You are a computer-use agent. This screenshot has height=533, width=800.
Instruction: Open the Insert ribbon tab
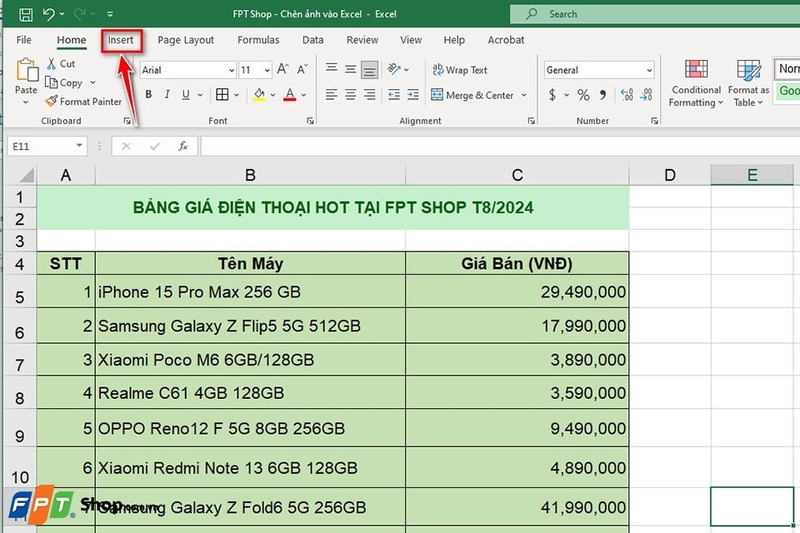tap(120, 40)
